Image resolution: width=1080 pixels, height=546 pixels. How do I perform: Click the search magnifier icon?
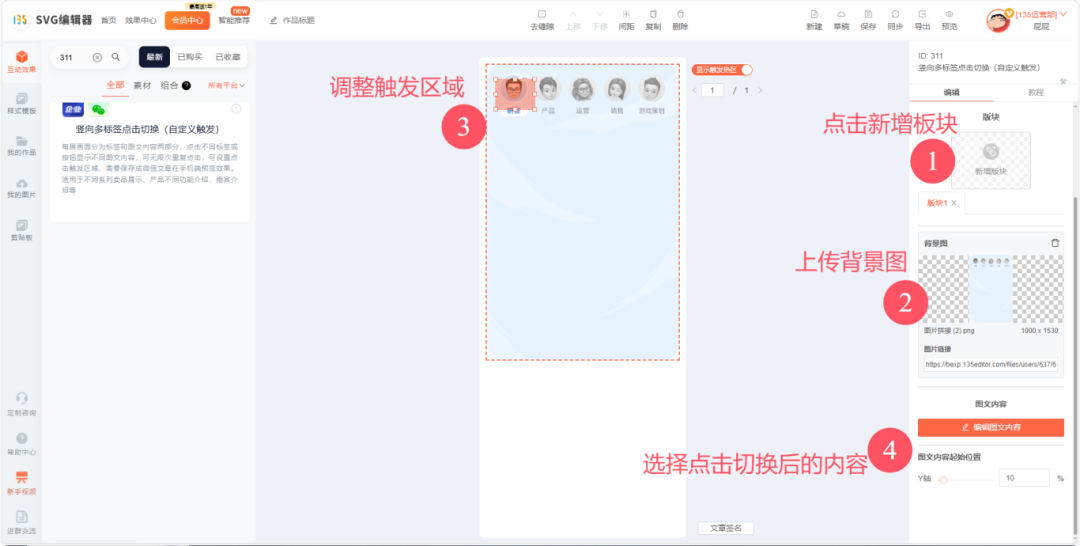tap(116, 57)
